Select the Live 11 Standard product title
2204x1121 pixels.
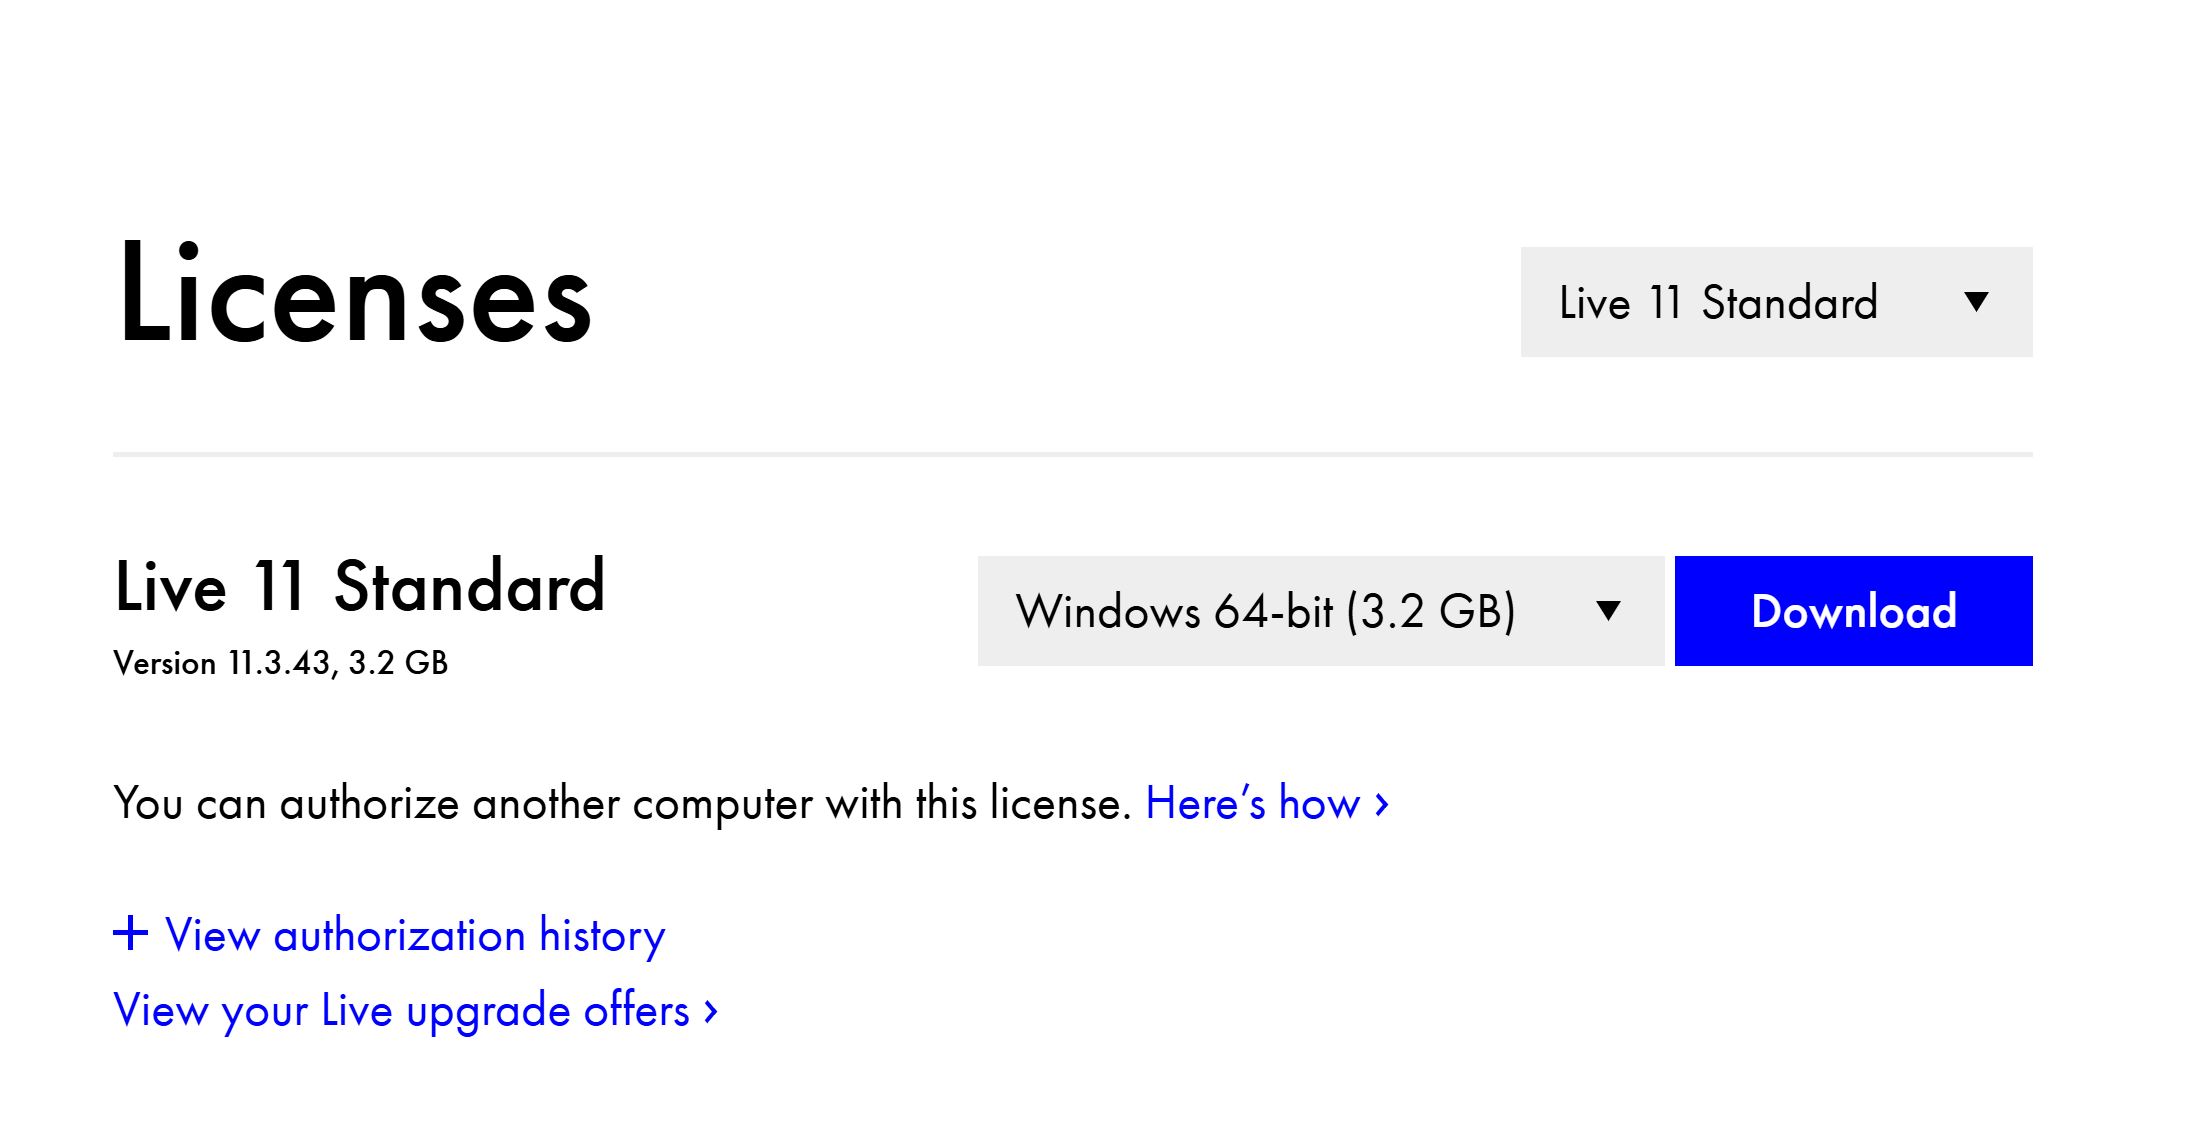[360, 587]
